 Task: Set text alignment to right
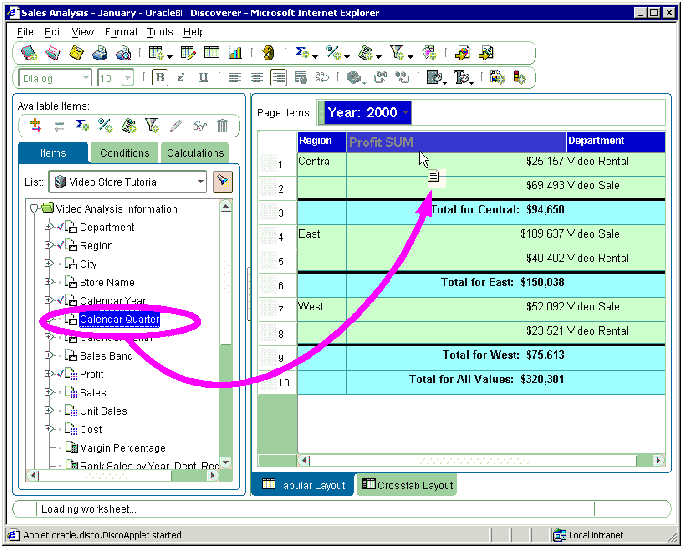(x=278, y=78)
